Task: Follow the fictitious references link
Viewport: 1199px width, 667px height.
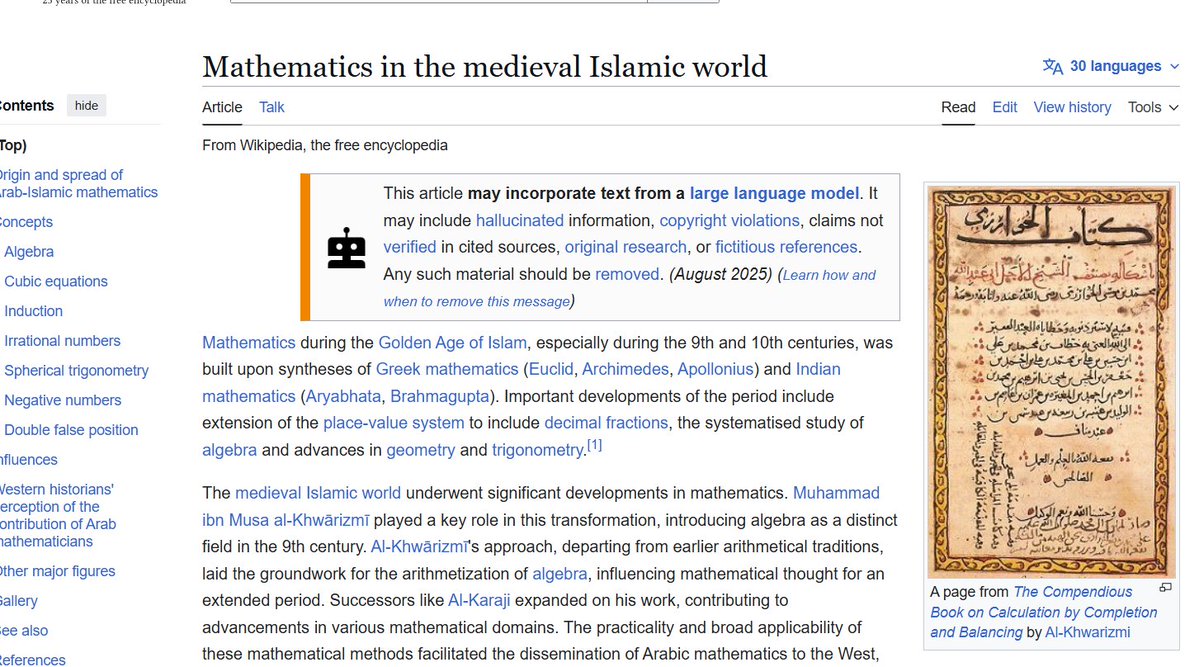Action: (x=786, y=247)
